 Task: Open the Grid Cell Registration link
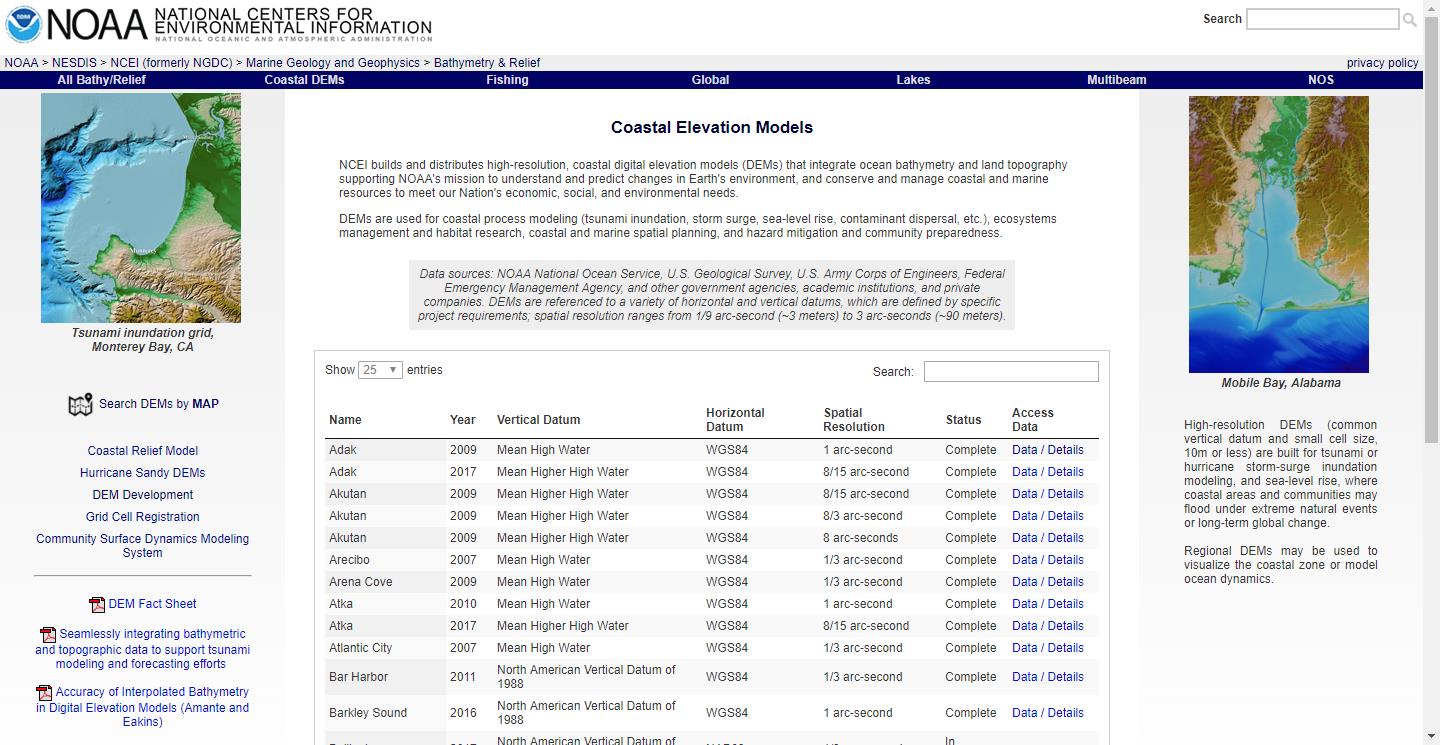point(143,517)
